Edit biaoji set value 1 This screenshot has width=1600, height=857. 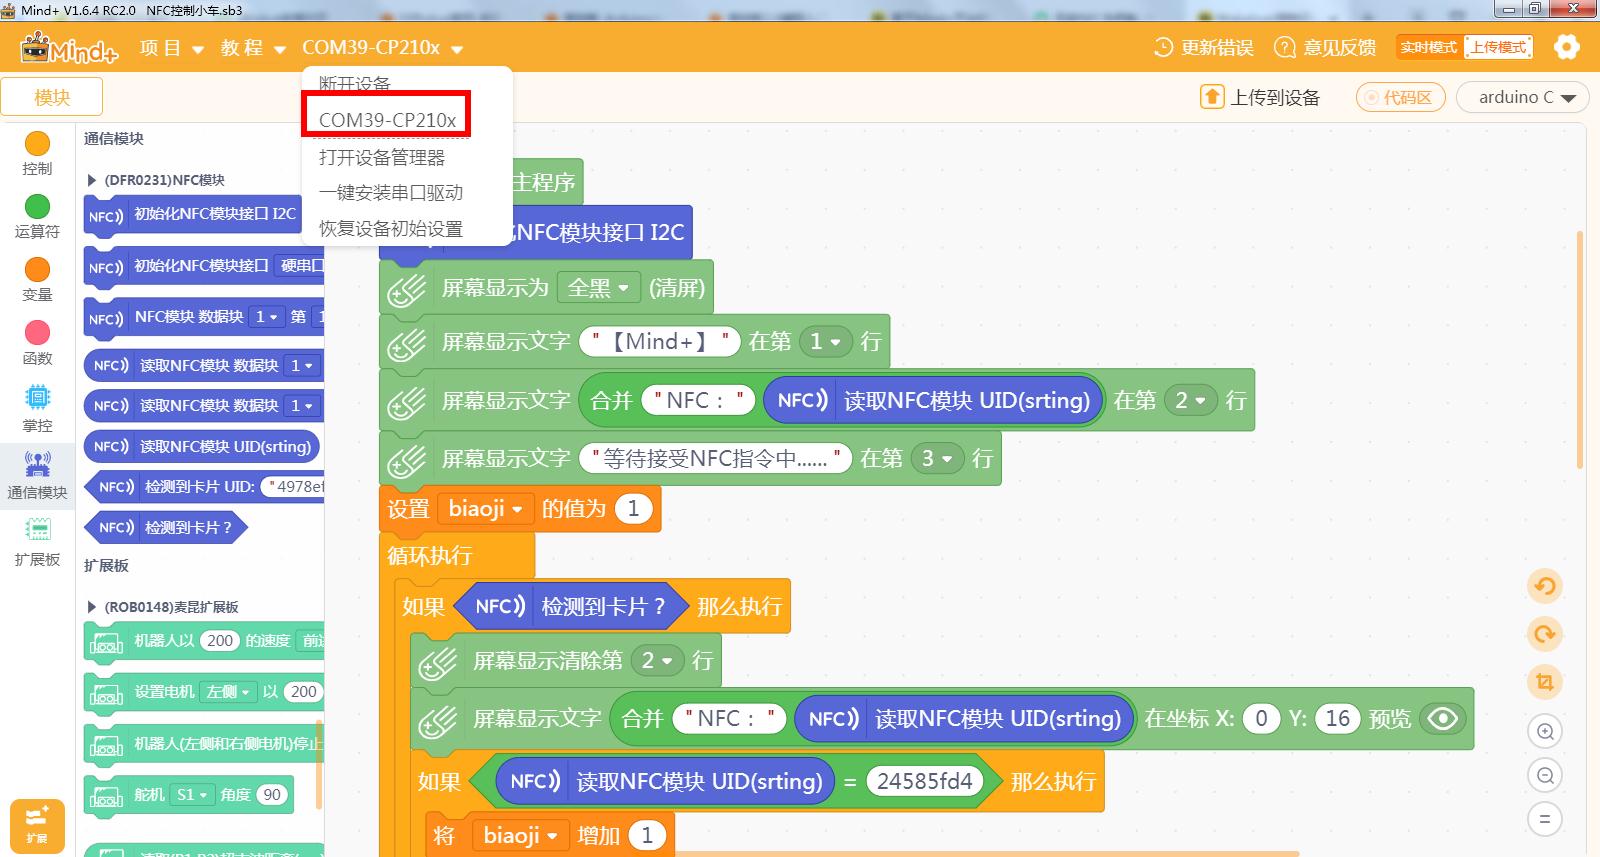(633, 509)
